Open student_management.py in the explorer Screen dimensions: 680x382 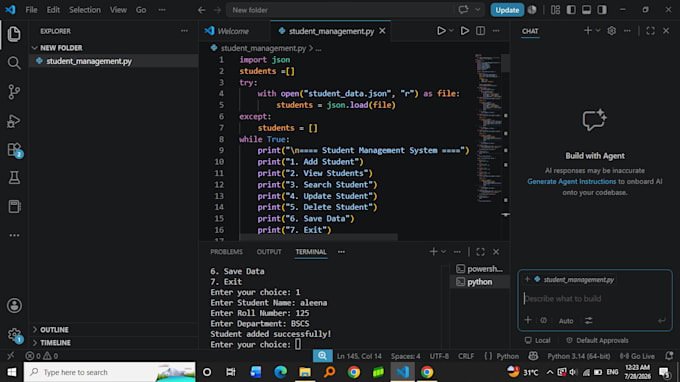click(x=89, y=61)
